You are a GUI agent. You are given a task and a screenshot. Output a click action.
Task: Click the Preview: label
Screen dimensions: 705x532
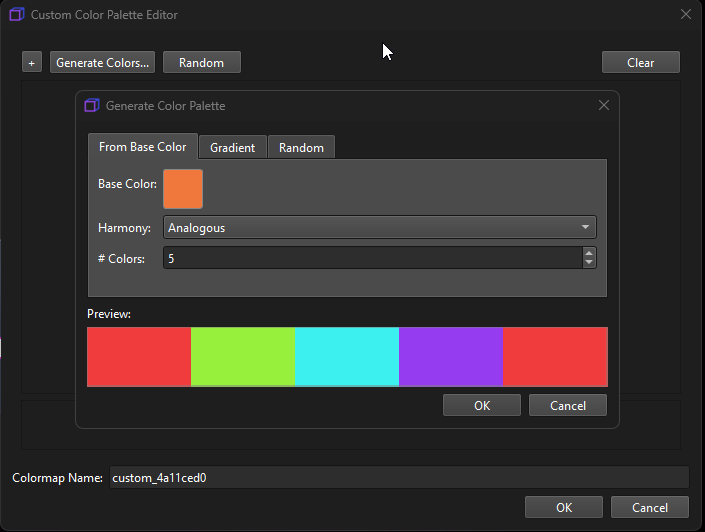(109, 314)
